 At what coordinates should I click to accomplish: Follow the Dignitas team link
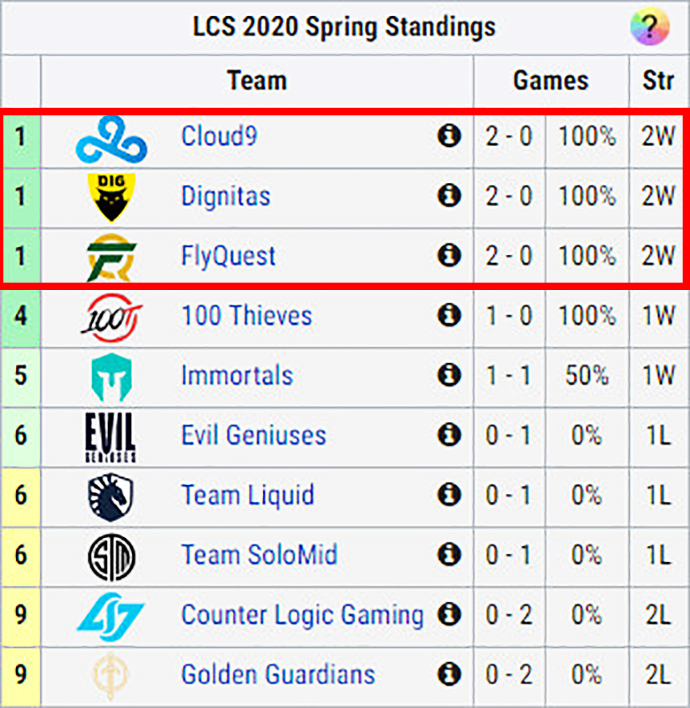(x=225, y=196)
